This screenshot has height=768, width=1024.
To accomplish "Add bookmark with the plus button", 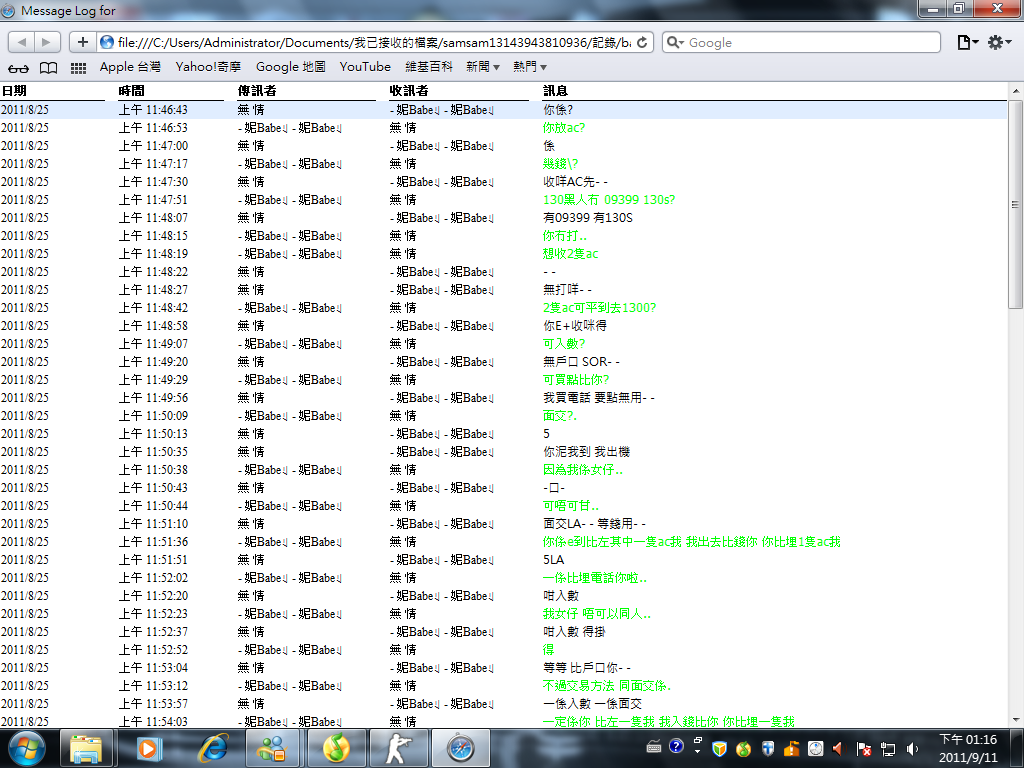I will (83, 42).
